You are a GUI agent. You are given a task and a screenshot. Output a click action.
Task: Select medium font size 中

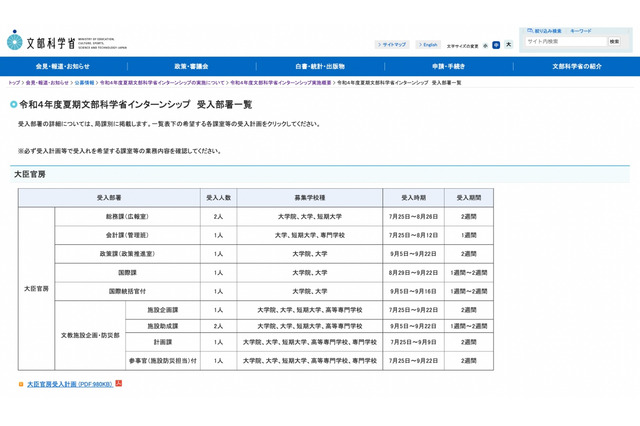pyautogui.click(x=497, y=45)
